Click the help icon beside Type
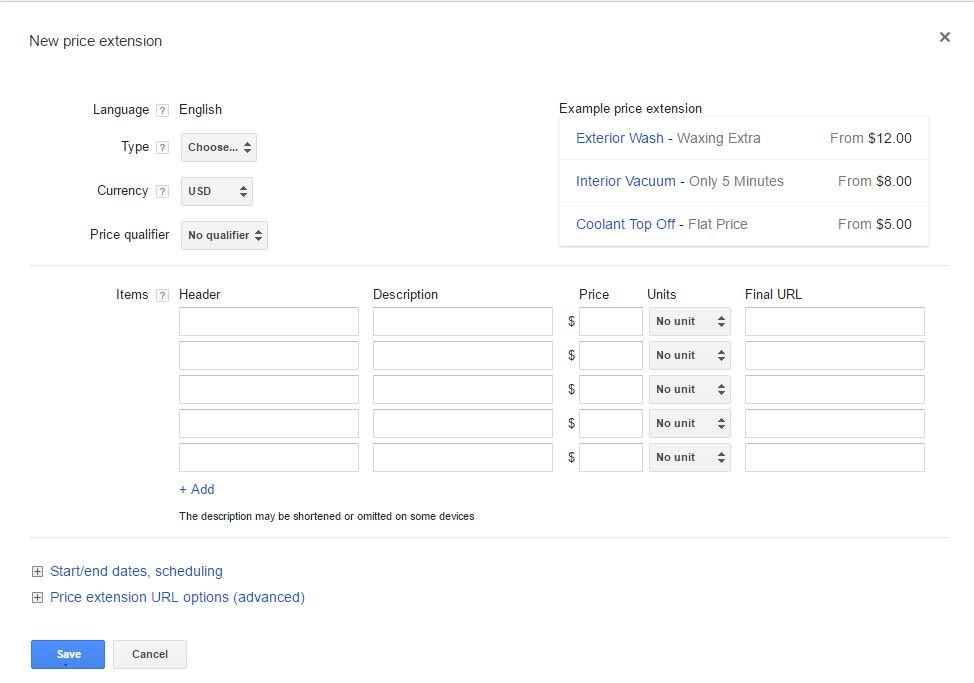Screen dimensions: 974x683 click(x=163, y=148)
